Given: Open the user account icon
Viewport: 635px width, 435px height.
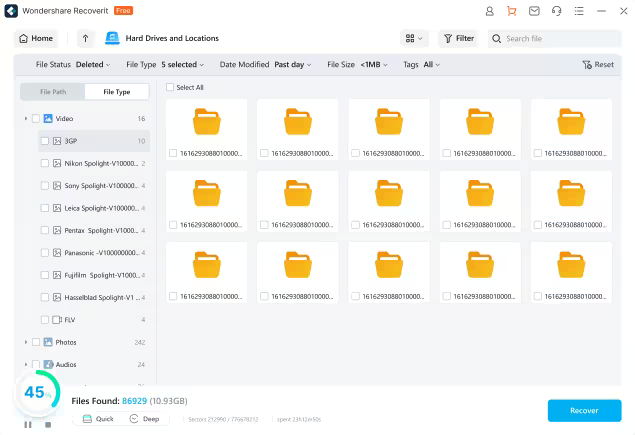Looking at the screenshot, I should [490, 11].
